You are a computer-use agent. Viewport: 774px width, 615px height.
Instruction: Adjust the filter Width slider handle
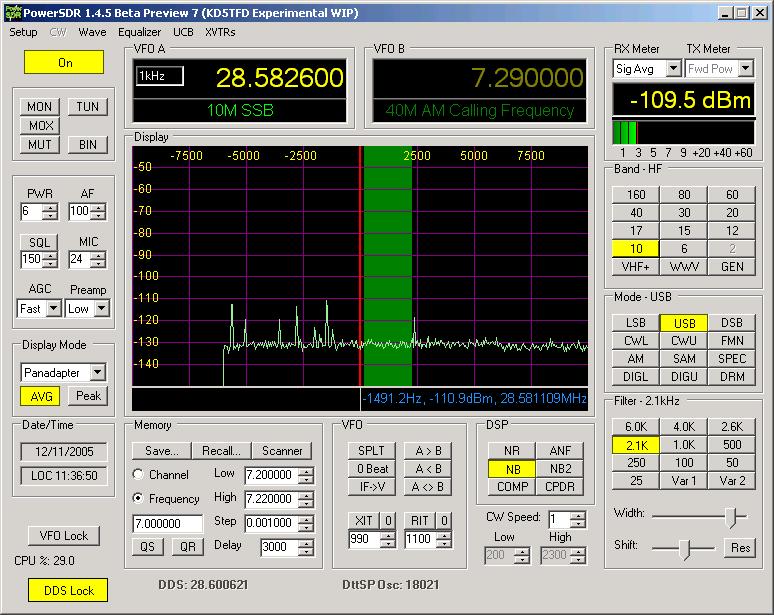tap(732, 517)
